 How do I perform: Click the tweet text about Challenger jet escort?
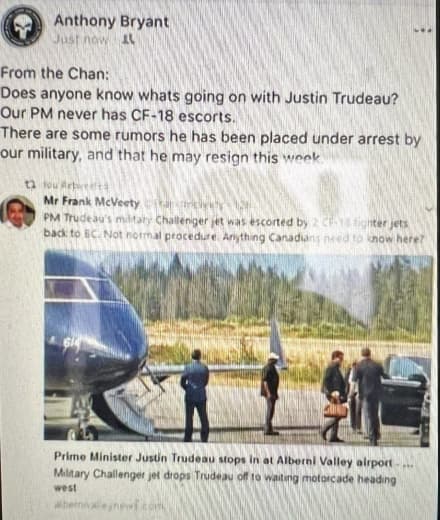[233, 230]
